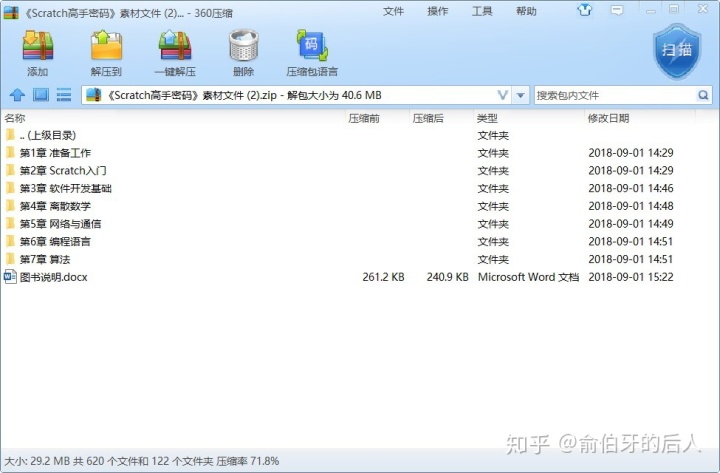Viewport: 720px width, 473px height.
Task: Click the Word icon of 图书说明.docx
Action: (10, 277)
